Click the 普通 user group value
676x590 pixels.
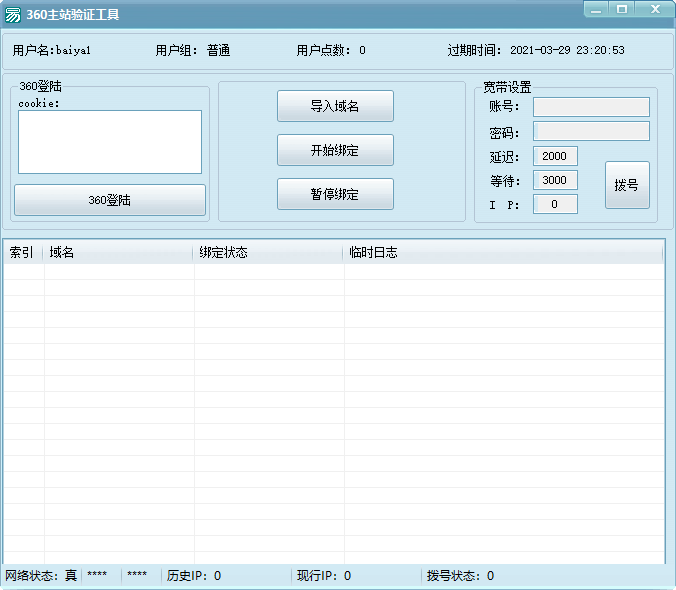tap(219, 50)
